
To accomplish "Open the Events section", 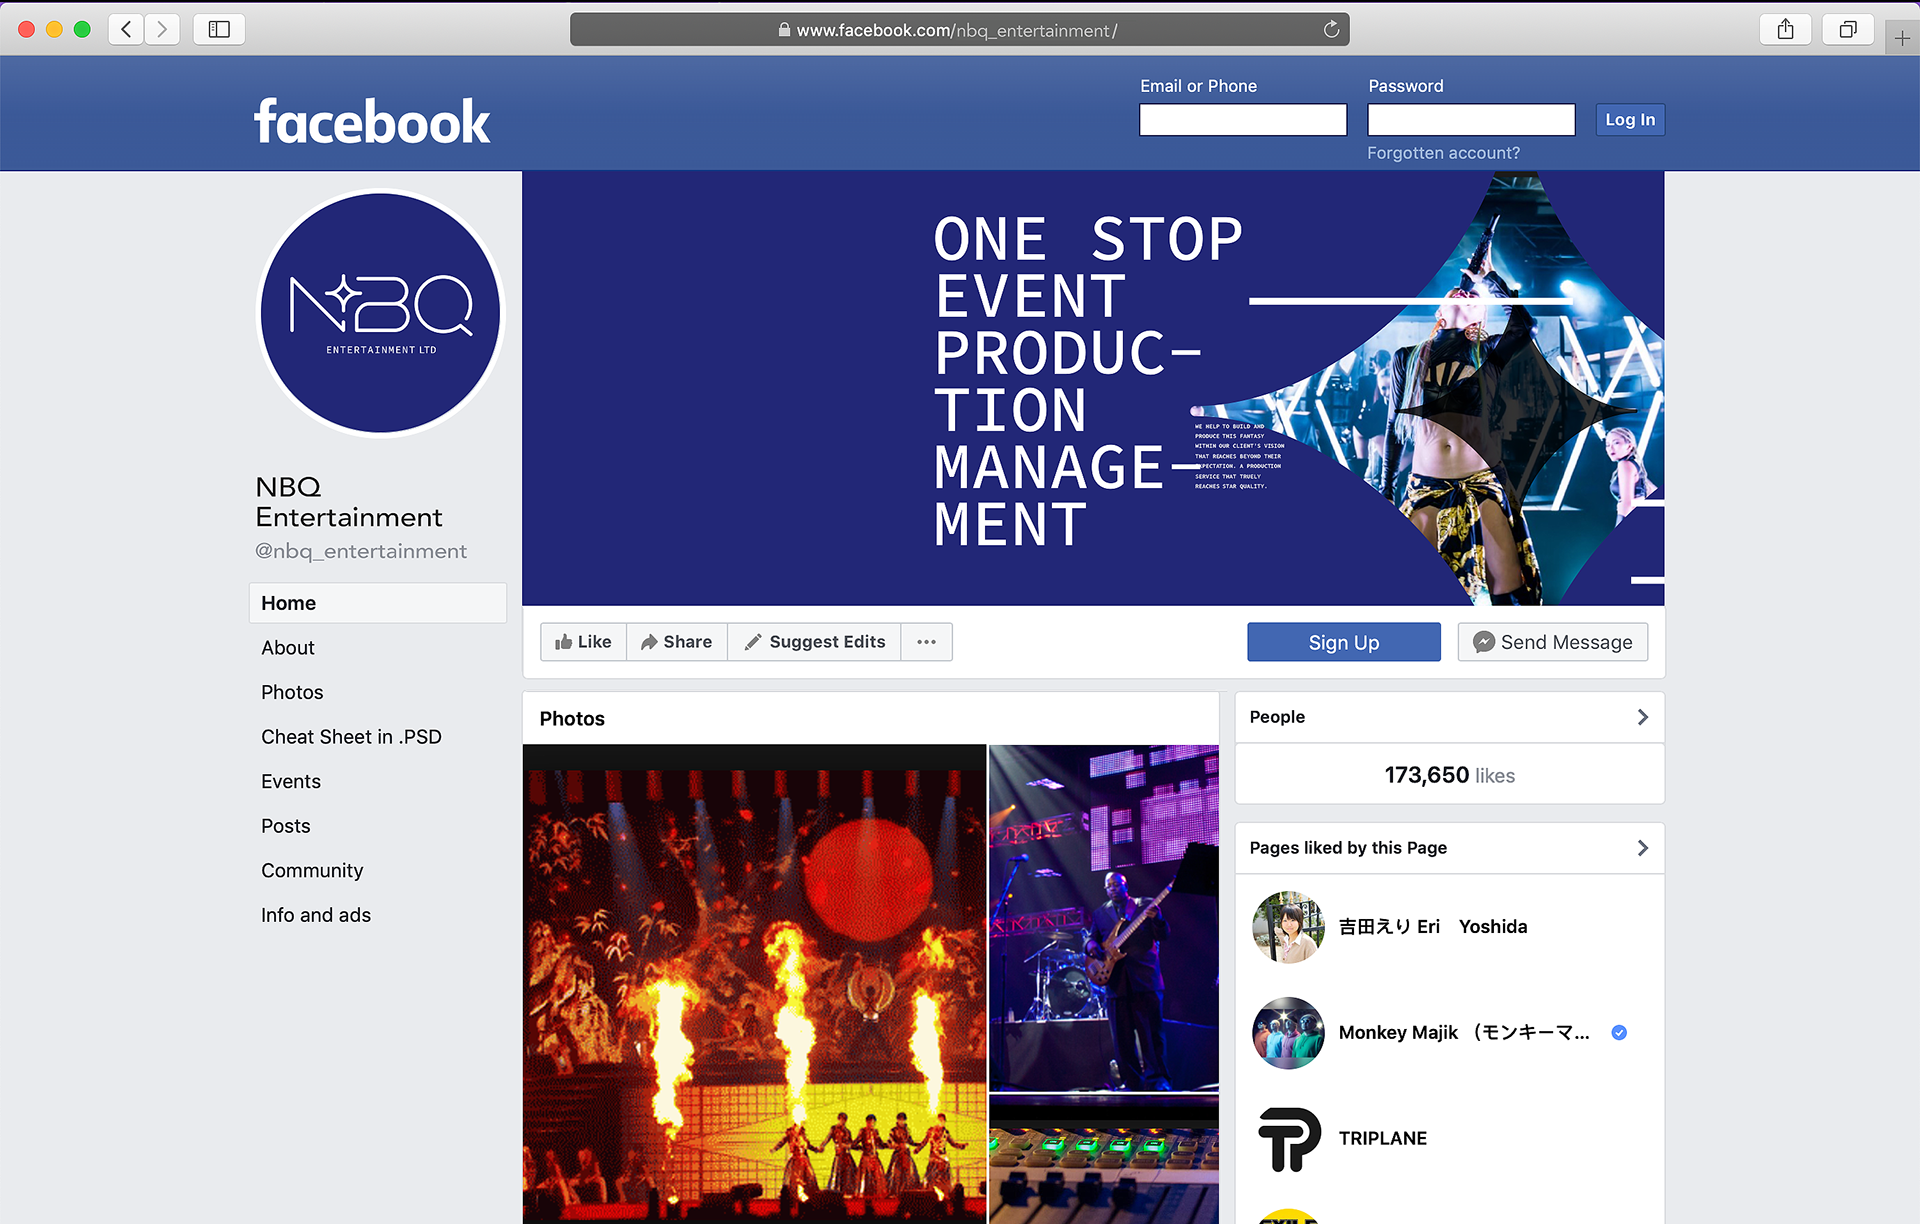I will pyautogui.click(x=291, y=782).
